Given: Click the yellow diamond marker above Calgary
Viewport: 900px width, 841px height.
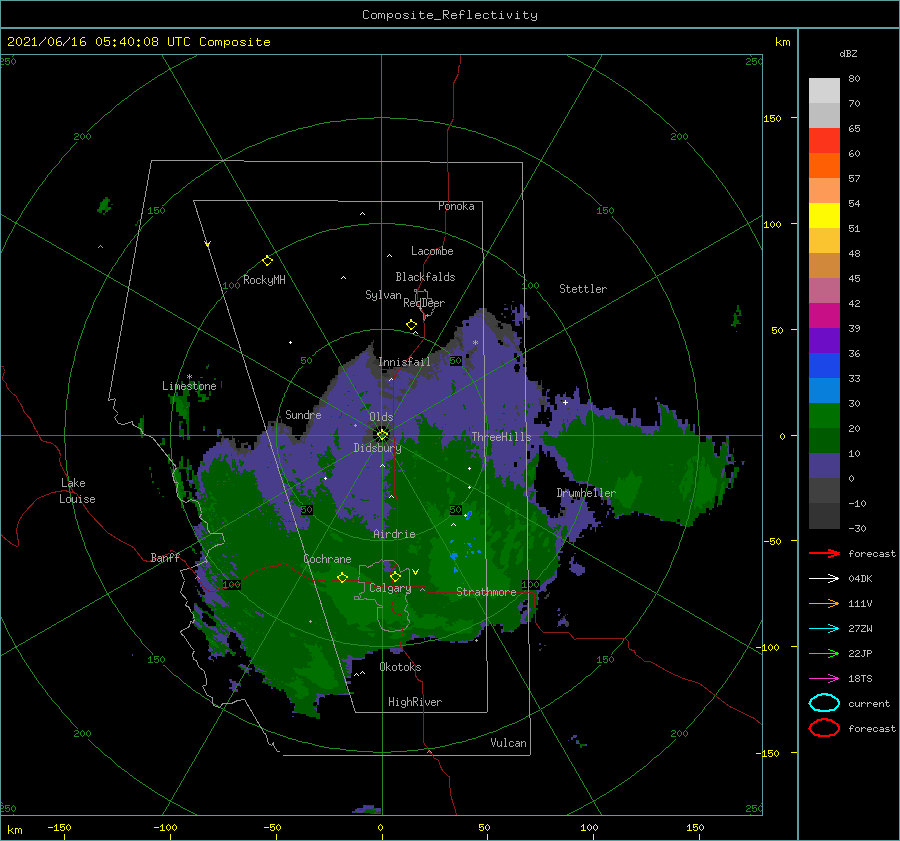Looking at the screenshot, I should [x=395, y=576].
